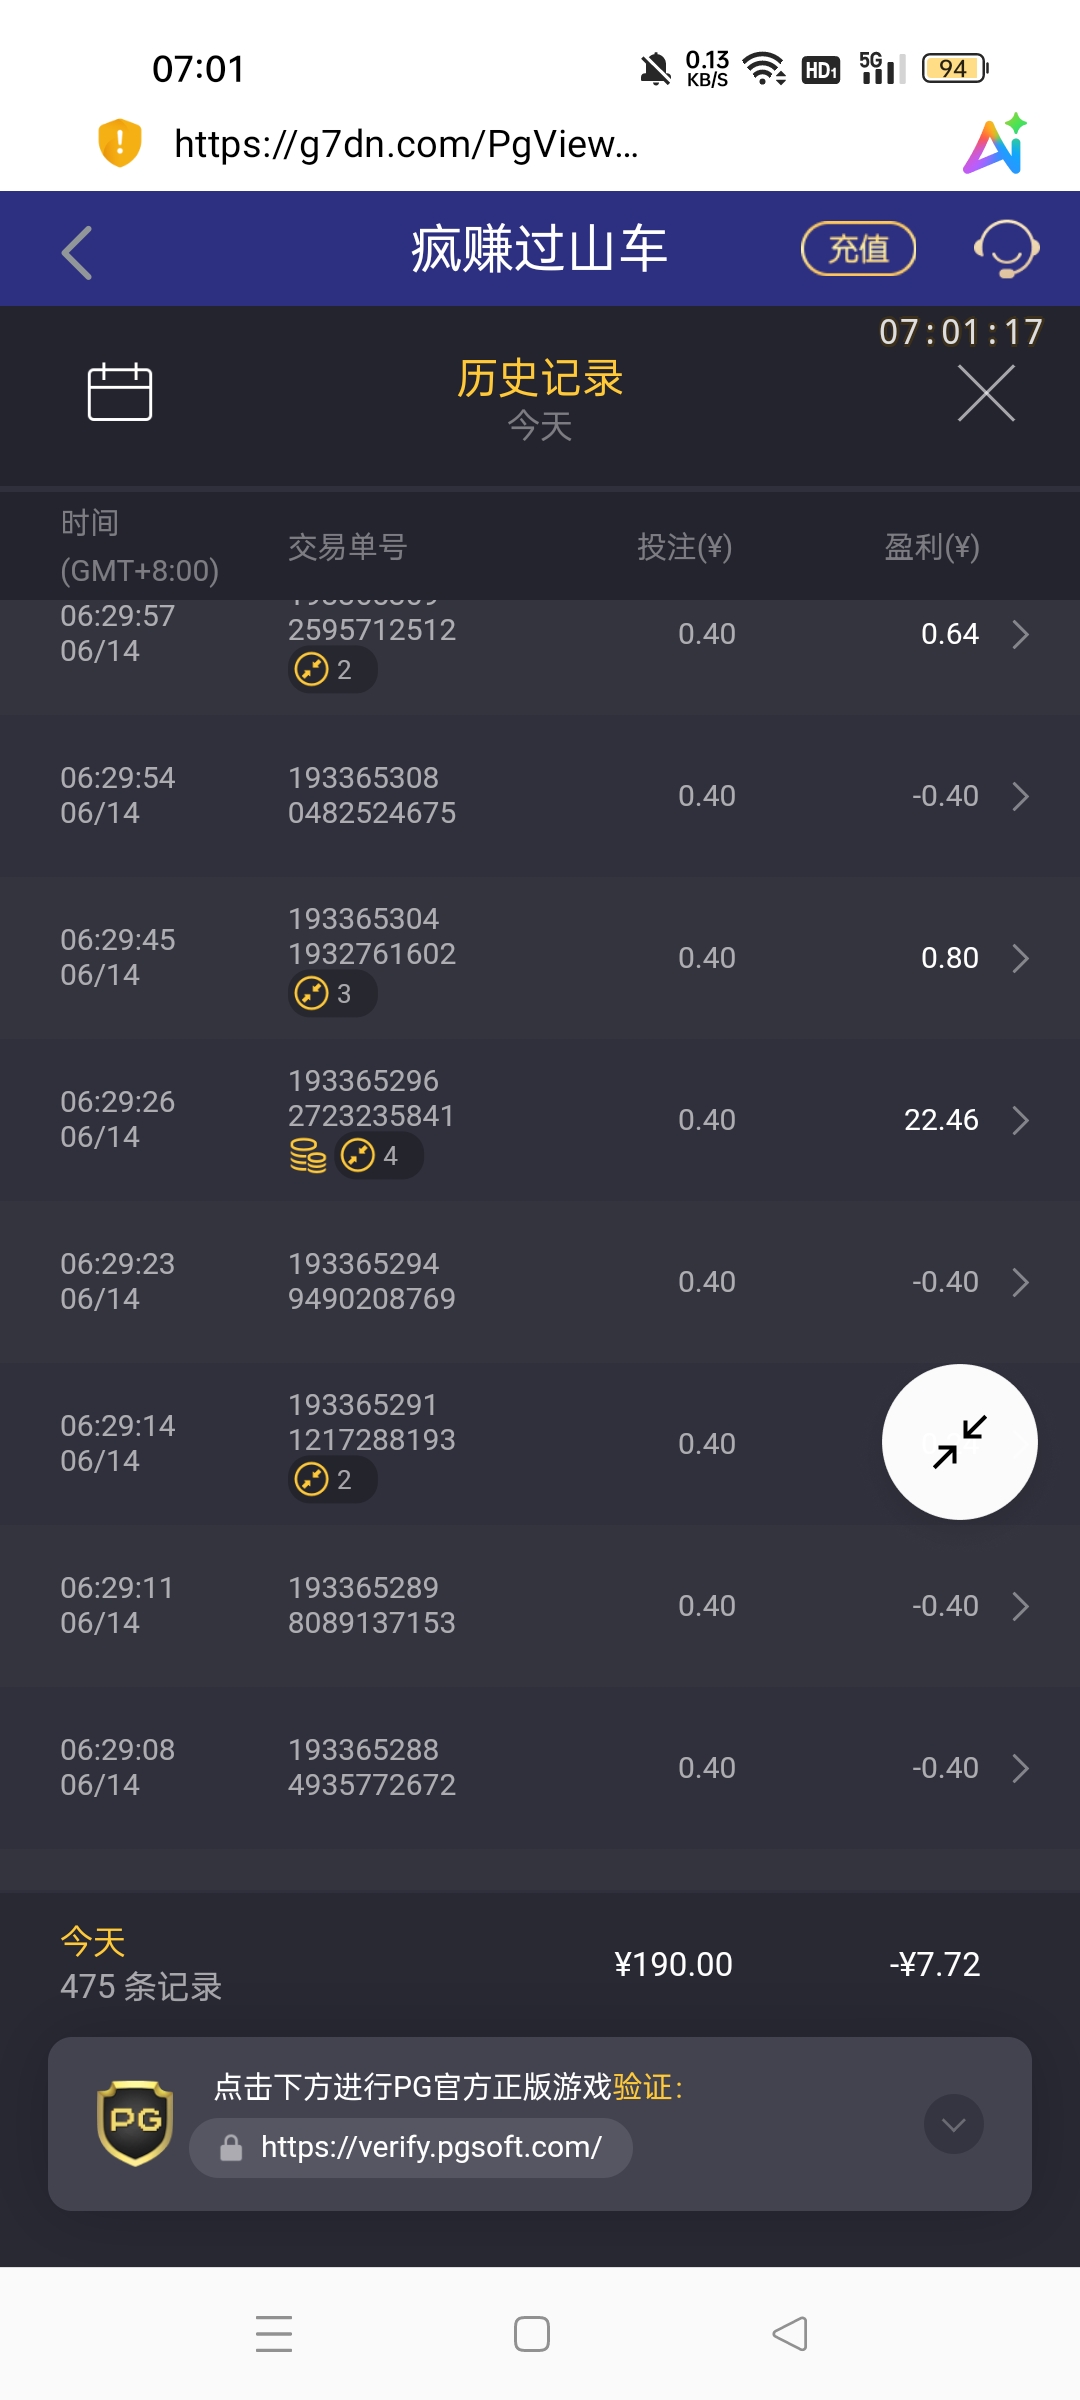Tap the customer service headset icon

pos(1007,249)
